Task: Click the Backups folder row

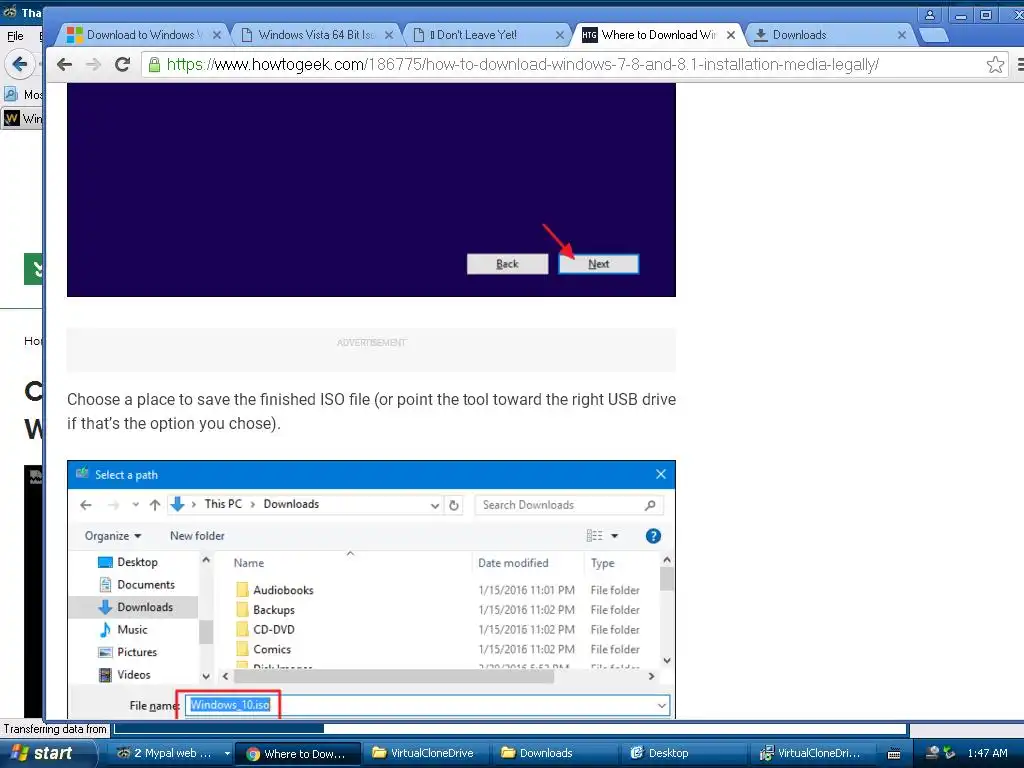Action: pyautogui.click(x=438, y=610)
